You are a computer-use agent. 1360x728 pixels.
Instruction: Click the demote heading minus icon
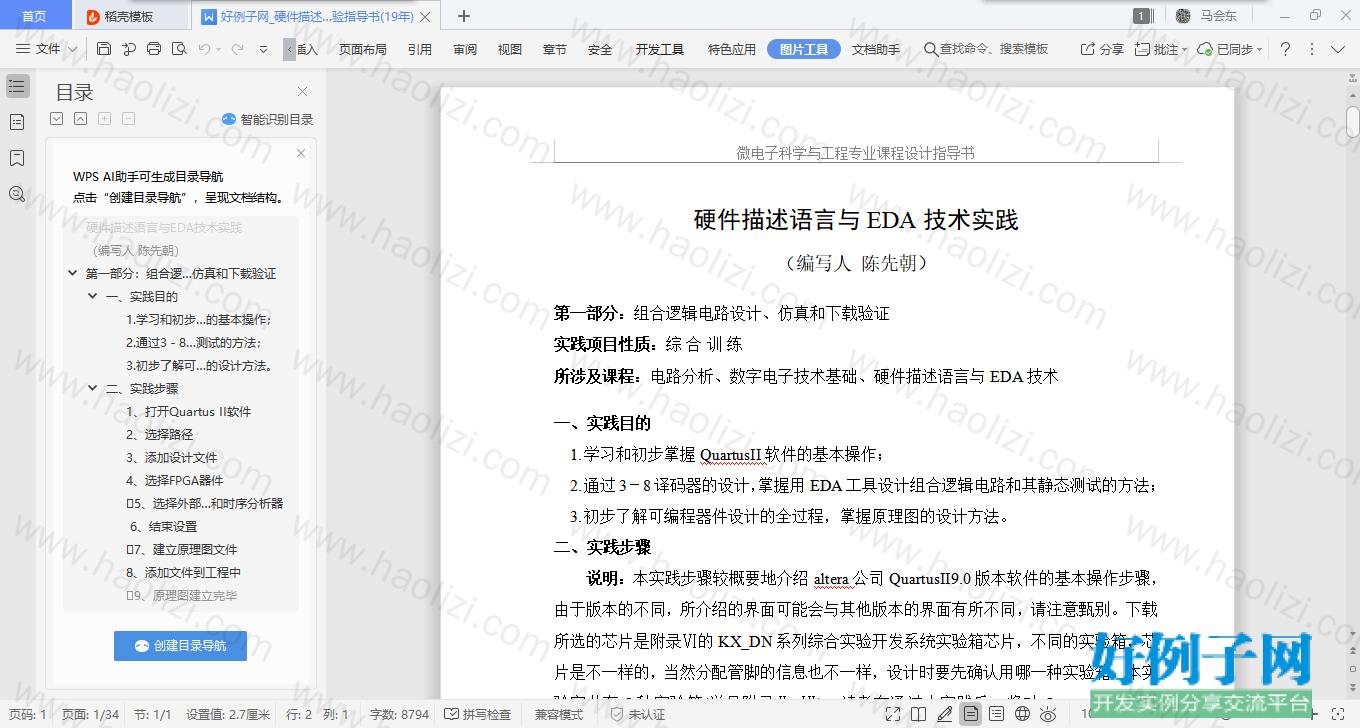(x=128, y=119)
